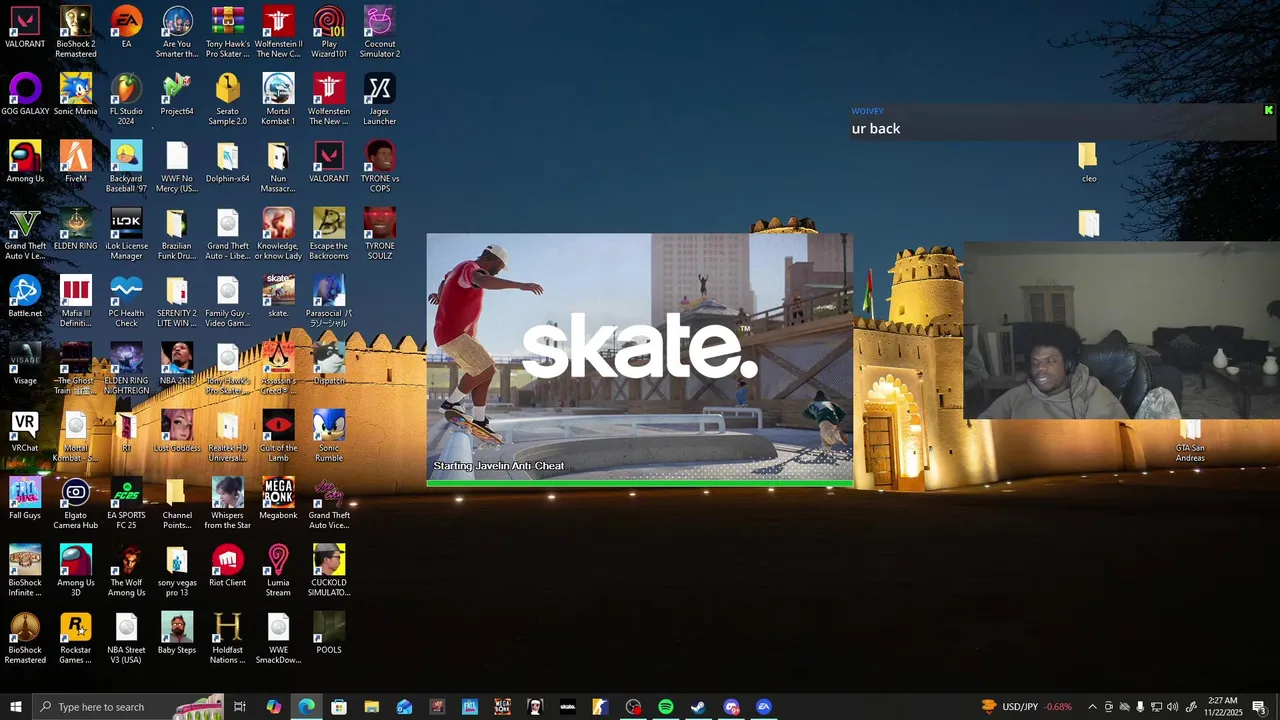Image resolution: width=1280 pixels, height=720 pixels.
Task: Open the Sonic Mania shortcut
Action: coord(76,94)
